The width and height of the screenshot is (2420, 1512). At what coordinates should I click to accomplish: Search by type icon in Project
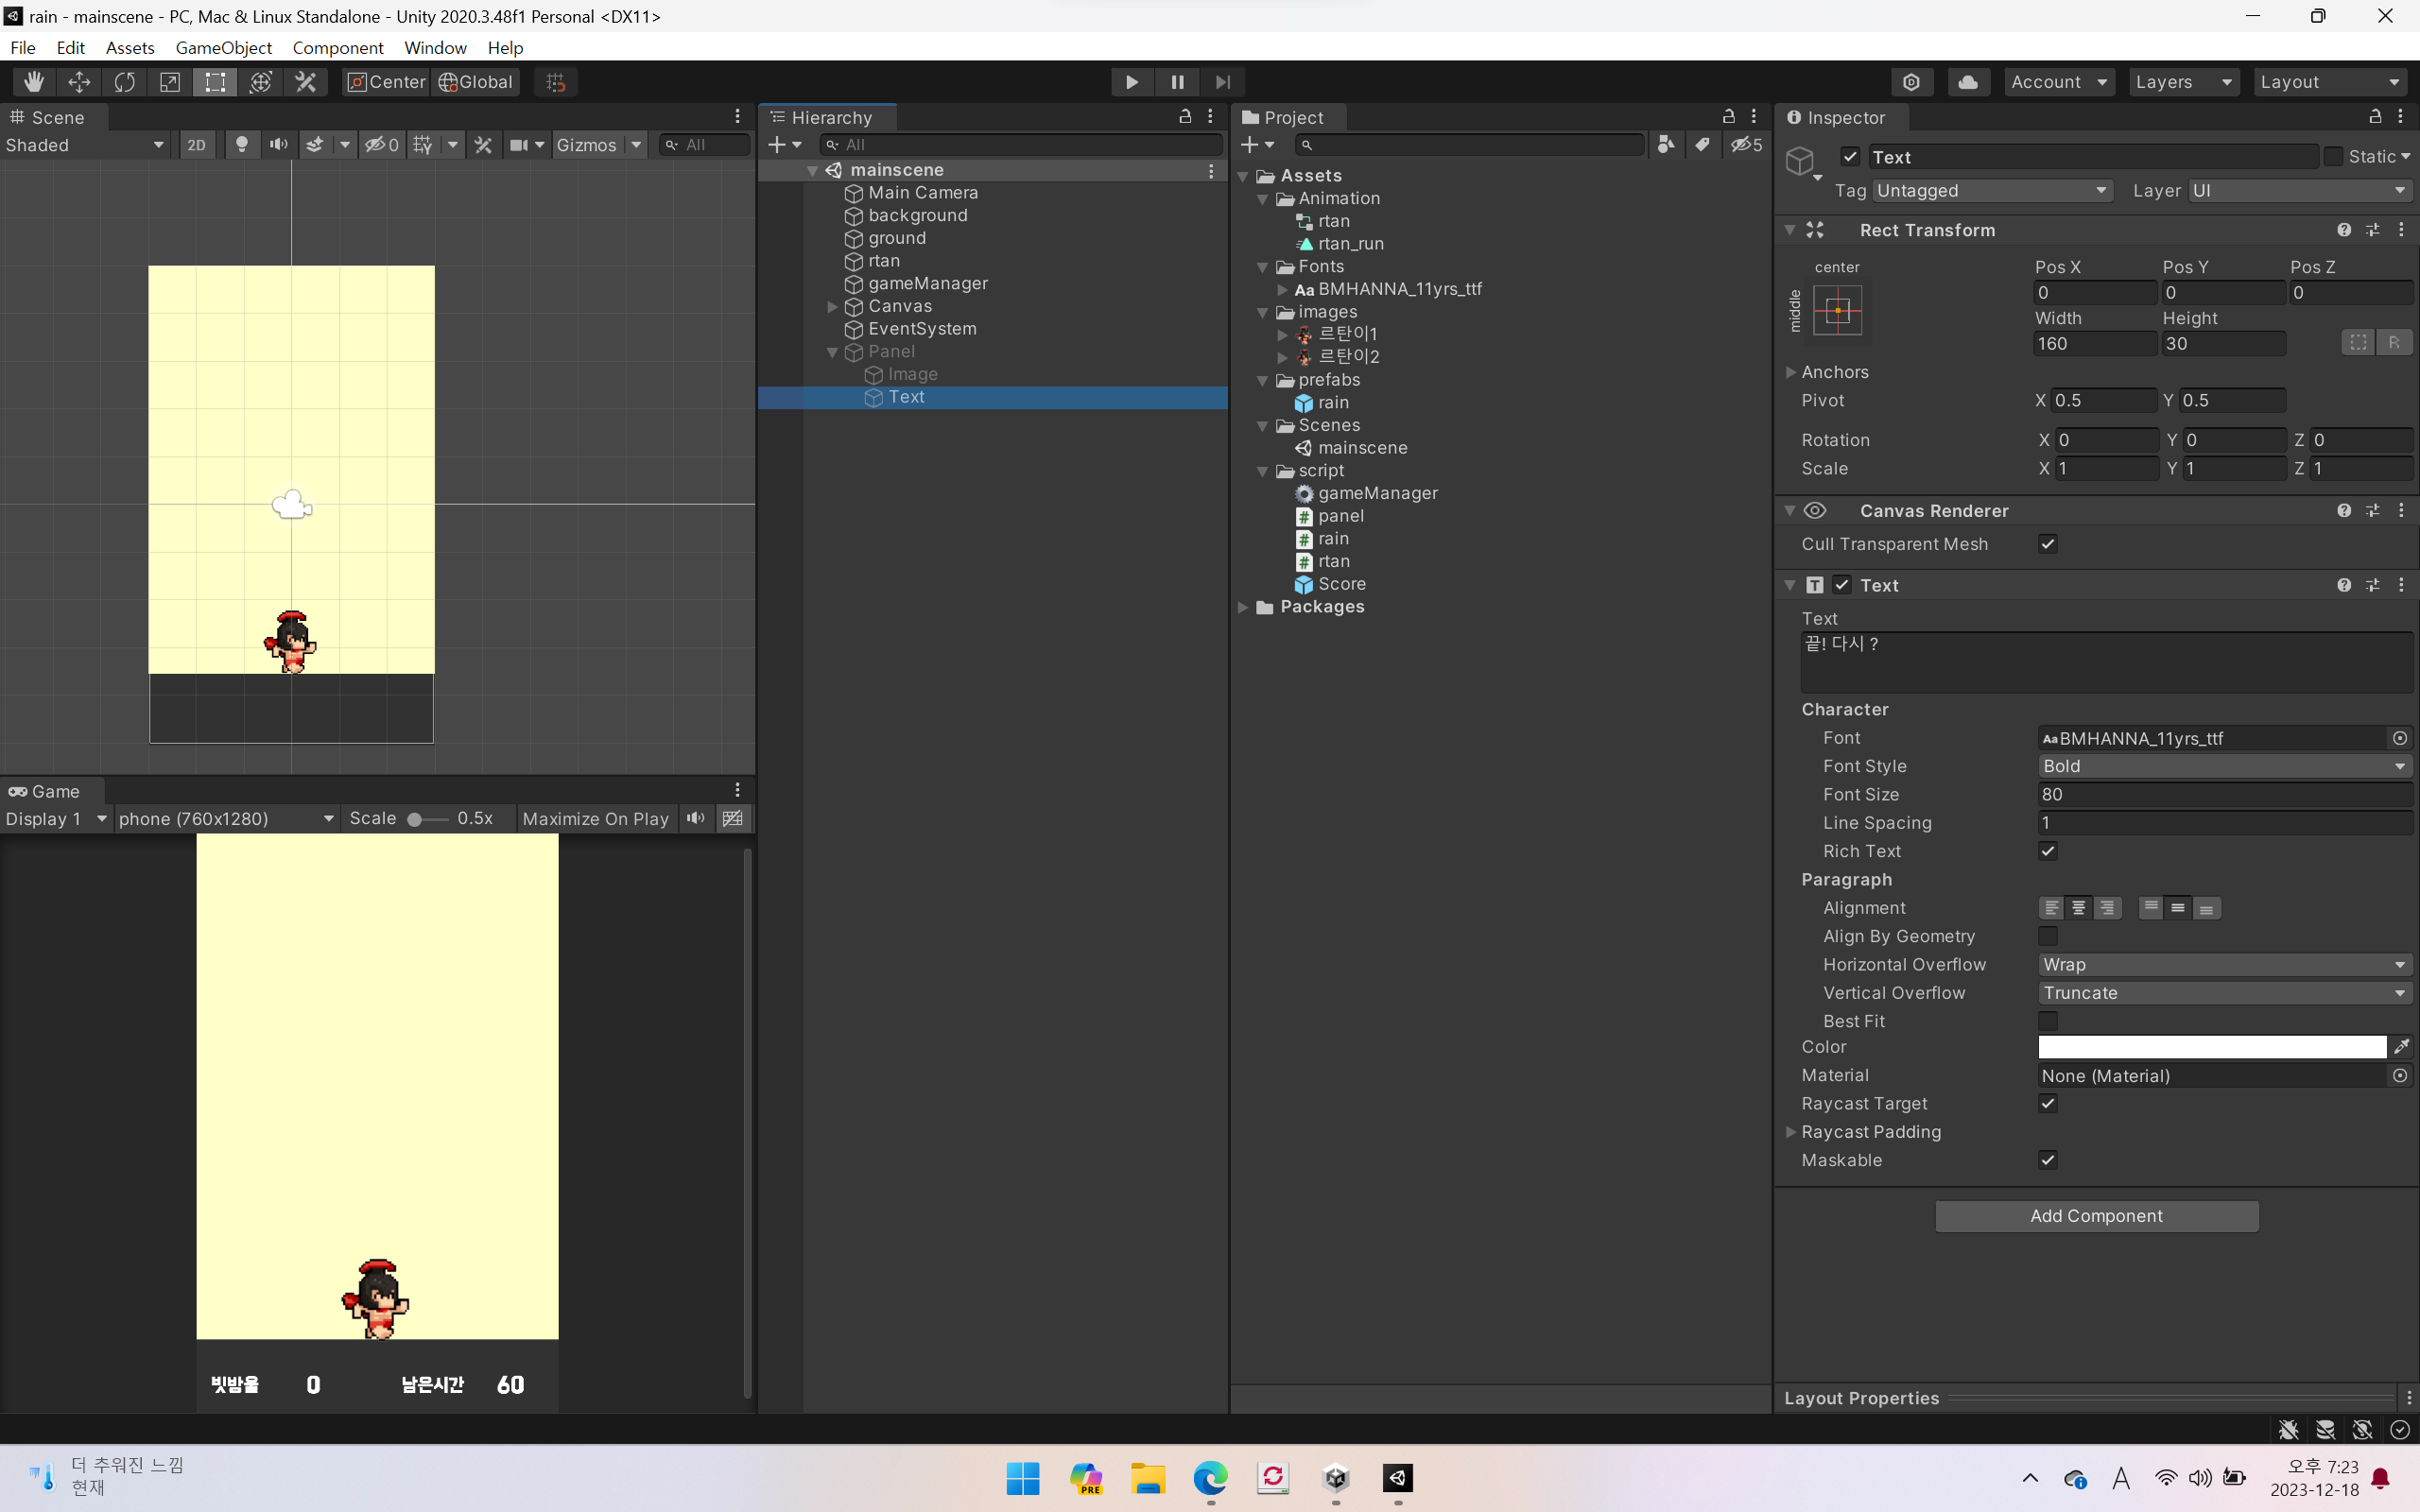tap(1666, 145)
